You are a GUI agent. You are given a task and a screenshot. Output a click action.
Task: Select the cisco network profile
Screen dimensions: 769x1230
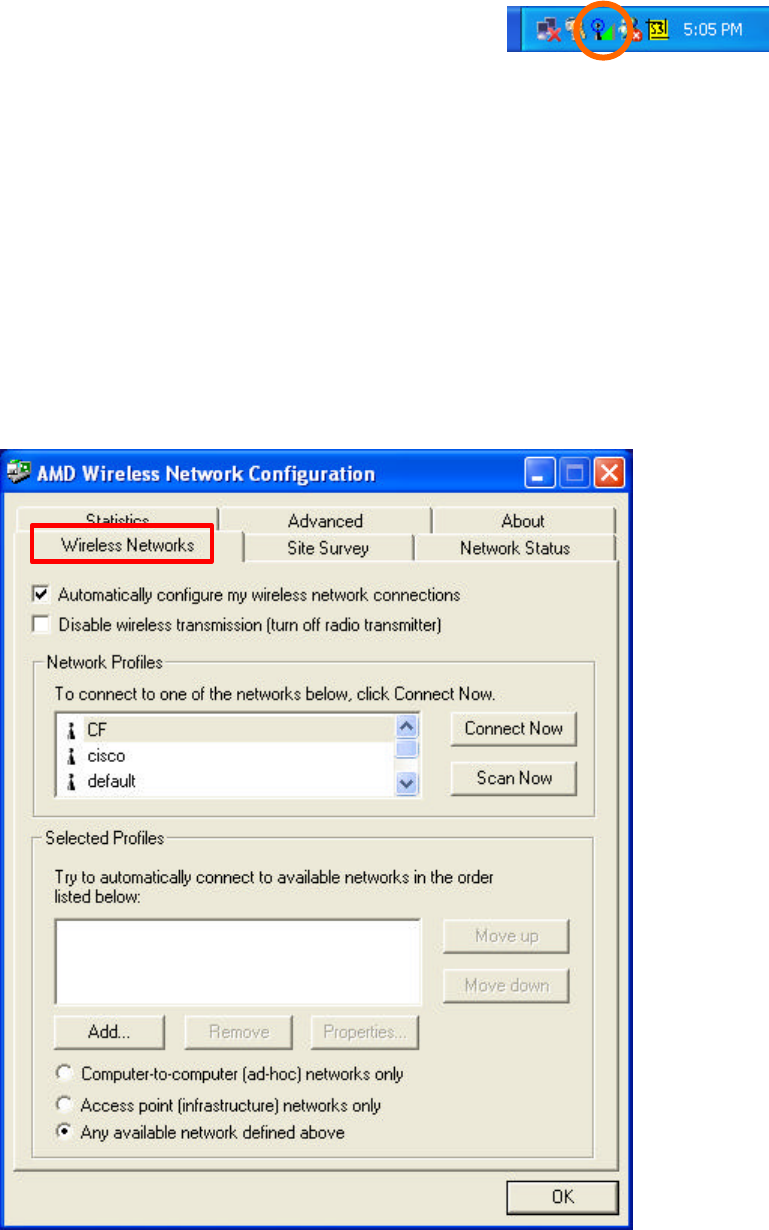pyautogui.click(x=226, y=756)
